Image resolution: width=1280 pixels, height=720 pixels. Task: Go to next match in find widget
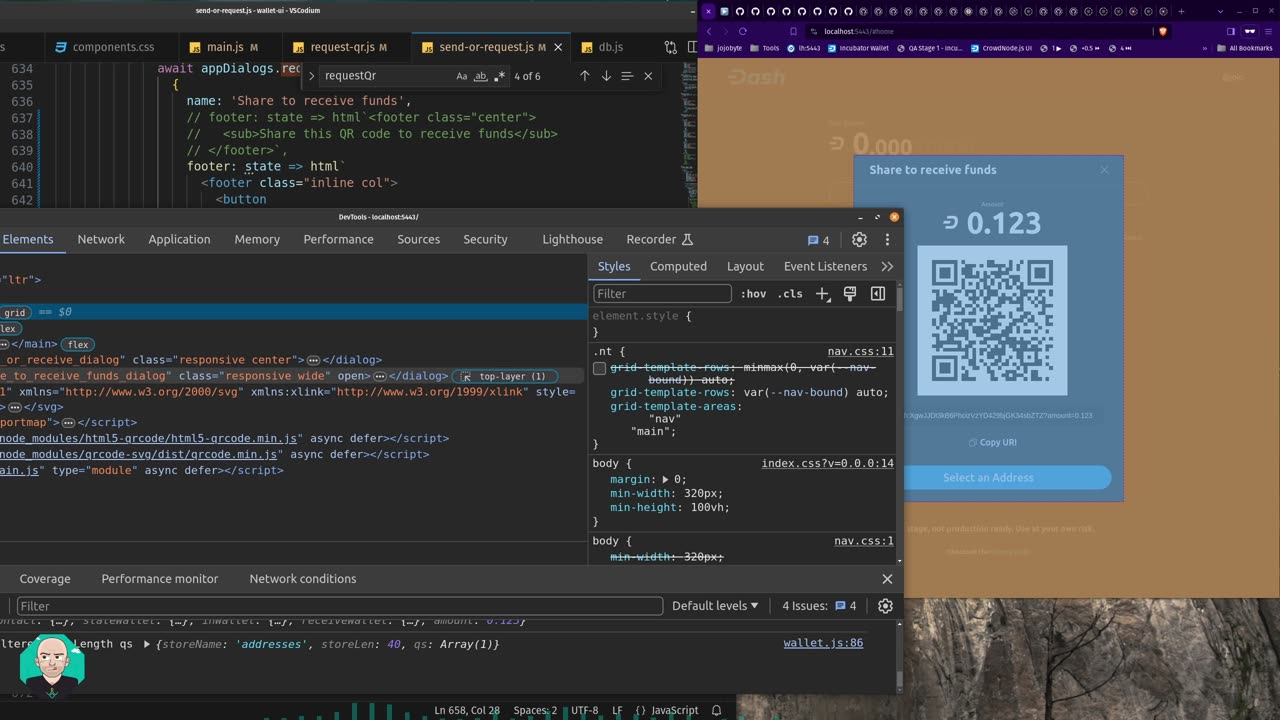pos(606,76)
